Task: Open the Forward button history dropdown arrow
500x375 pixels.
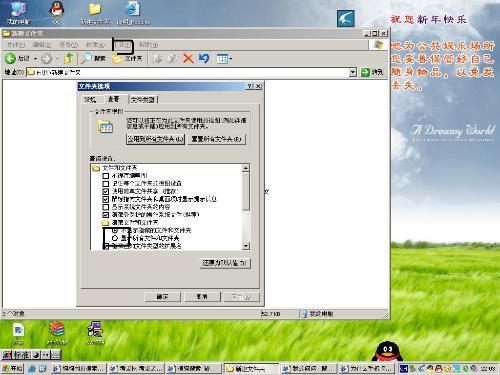Action: [x=57, y=59]
